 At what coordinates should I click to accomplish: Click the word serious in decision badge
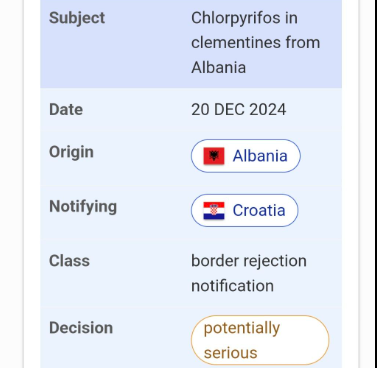[230, 353]
